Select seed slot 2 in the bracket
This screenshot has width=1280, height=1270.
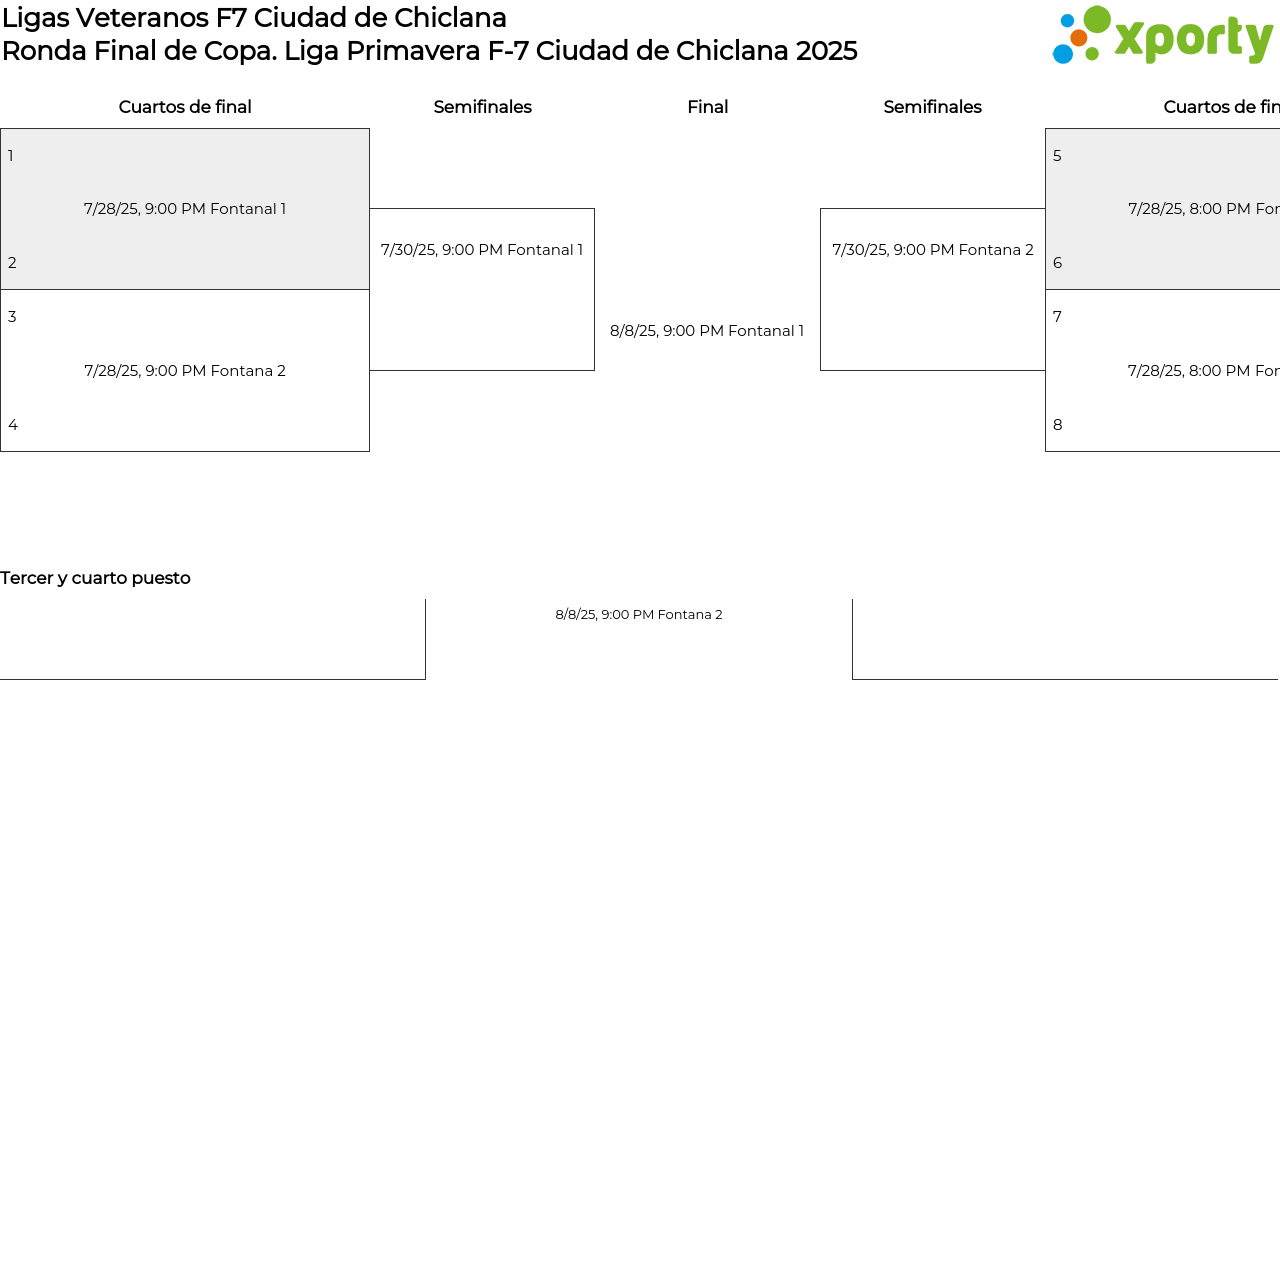(x=12, y=263)
